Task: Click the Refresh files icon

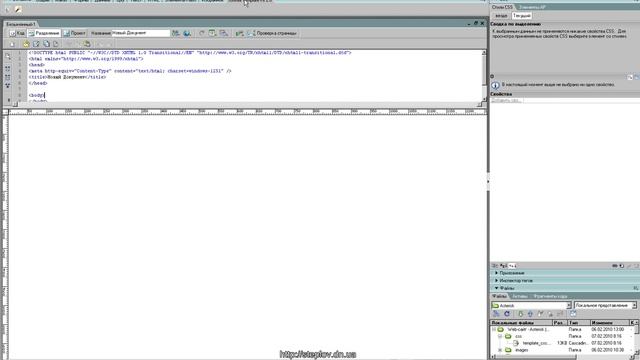Action: [507, 314]
